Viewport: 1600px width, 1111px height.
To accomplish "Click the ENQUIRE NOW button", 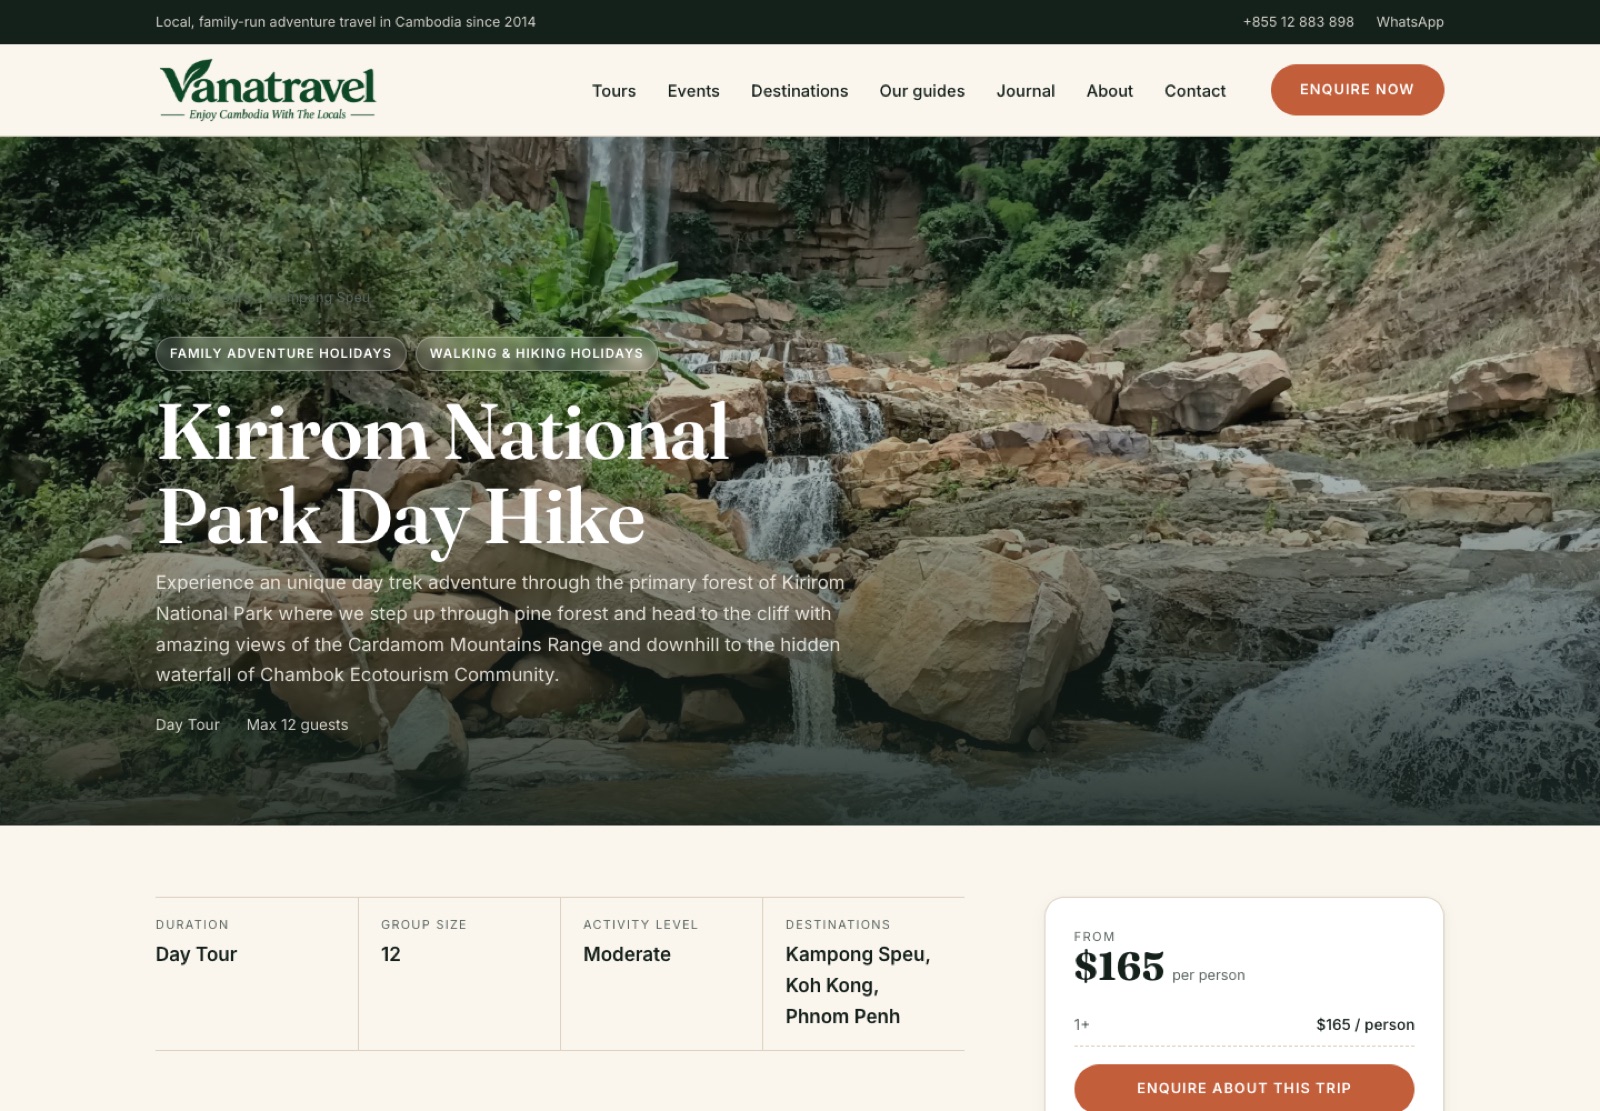I will tap(1357, 90).
